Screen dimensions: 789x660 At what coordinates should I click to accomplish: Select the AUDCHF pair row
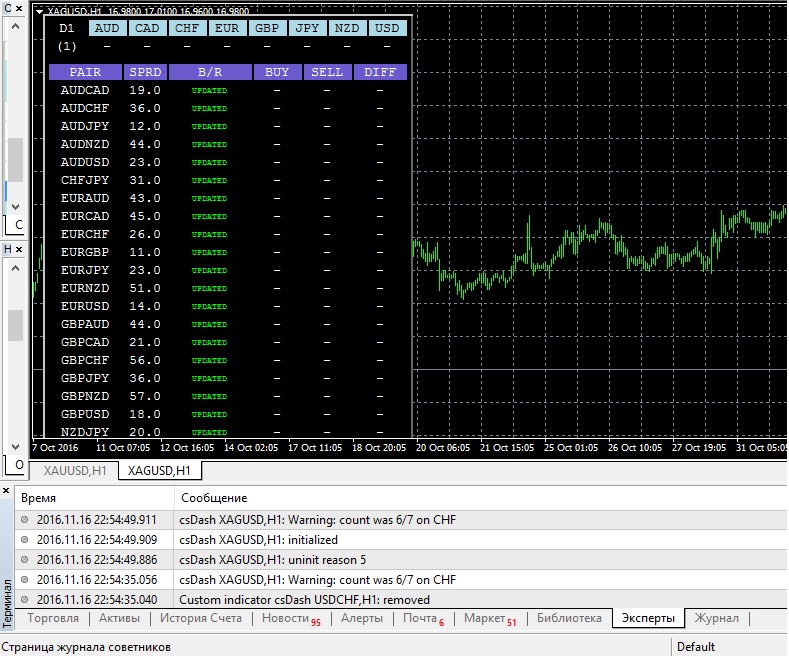tap(227, 109)
